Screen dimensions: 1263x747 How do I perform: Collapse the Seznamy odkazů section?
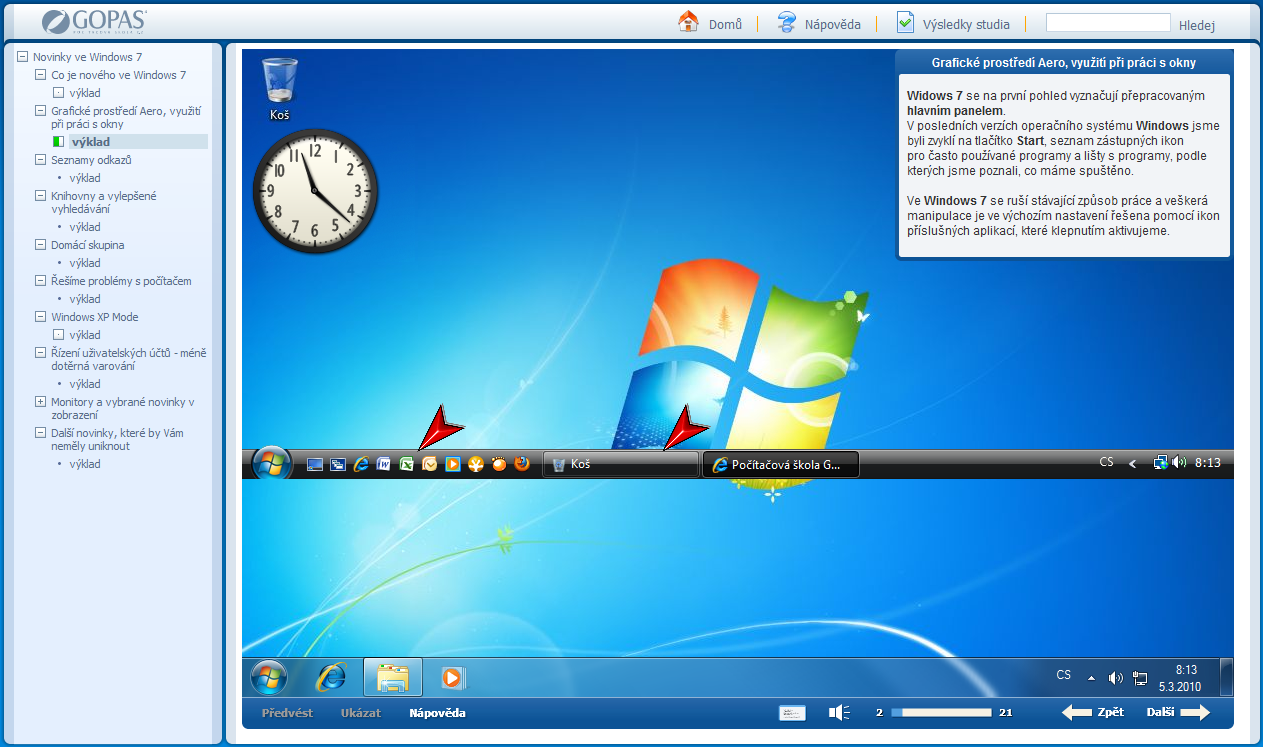[x=40, y=160]
